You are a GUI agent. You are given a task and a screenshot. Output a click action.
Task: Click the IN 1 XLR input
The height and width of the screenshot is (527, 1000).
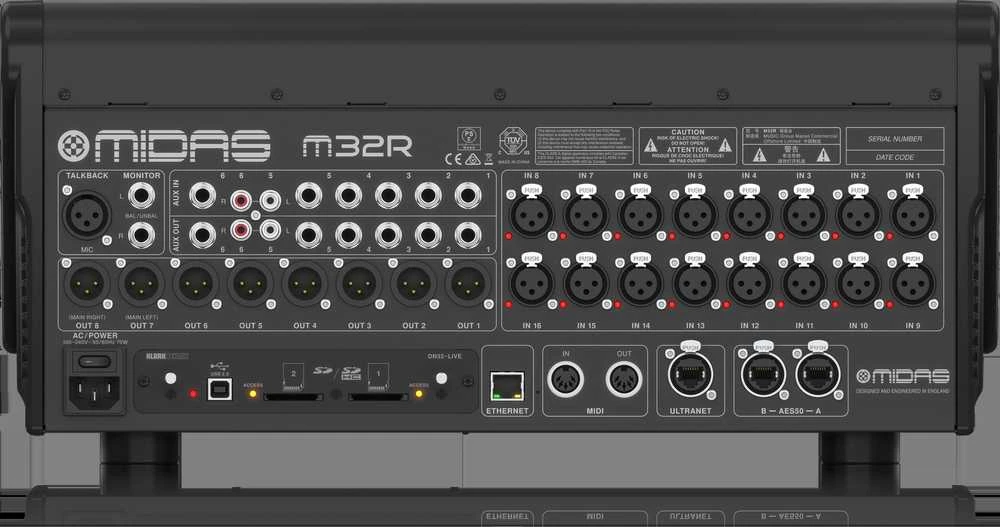pyautogui.click(x=913, y=216)
